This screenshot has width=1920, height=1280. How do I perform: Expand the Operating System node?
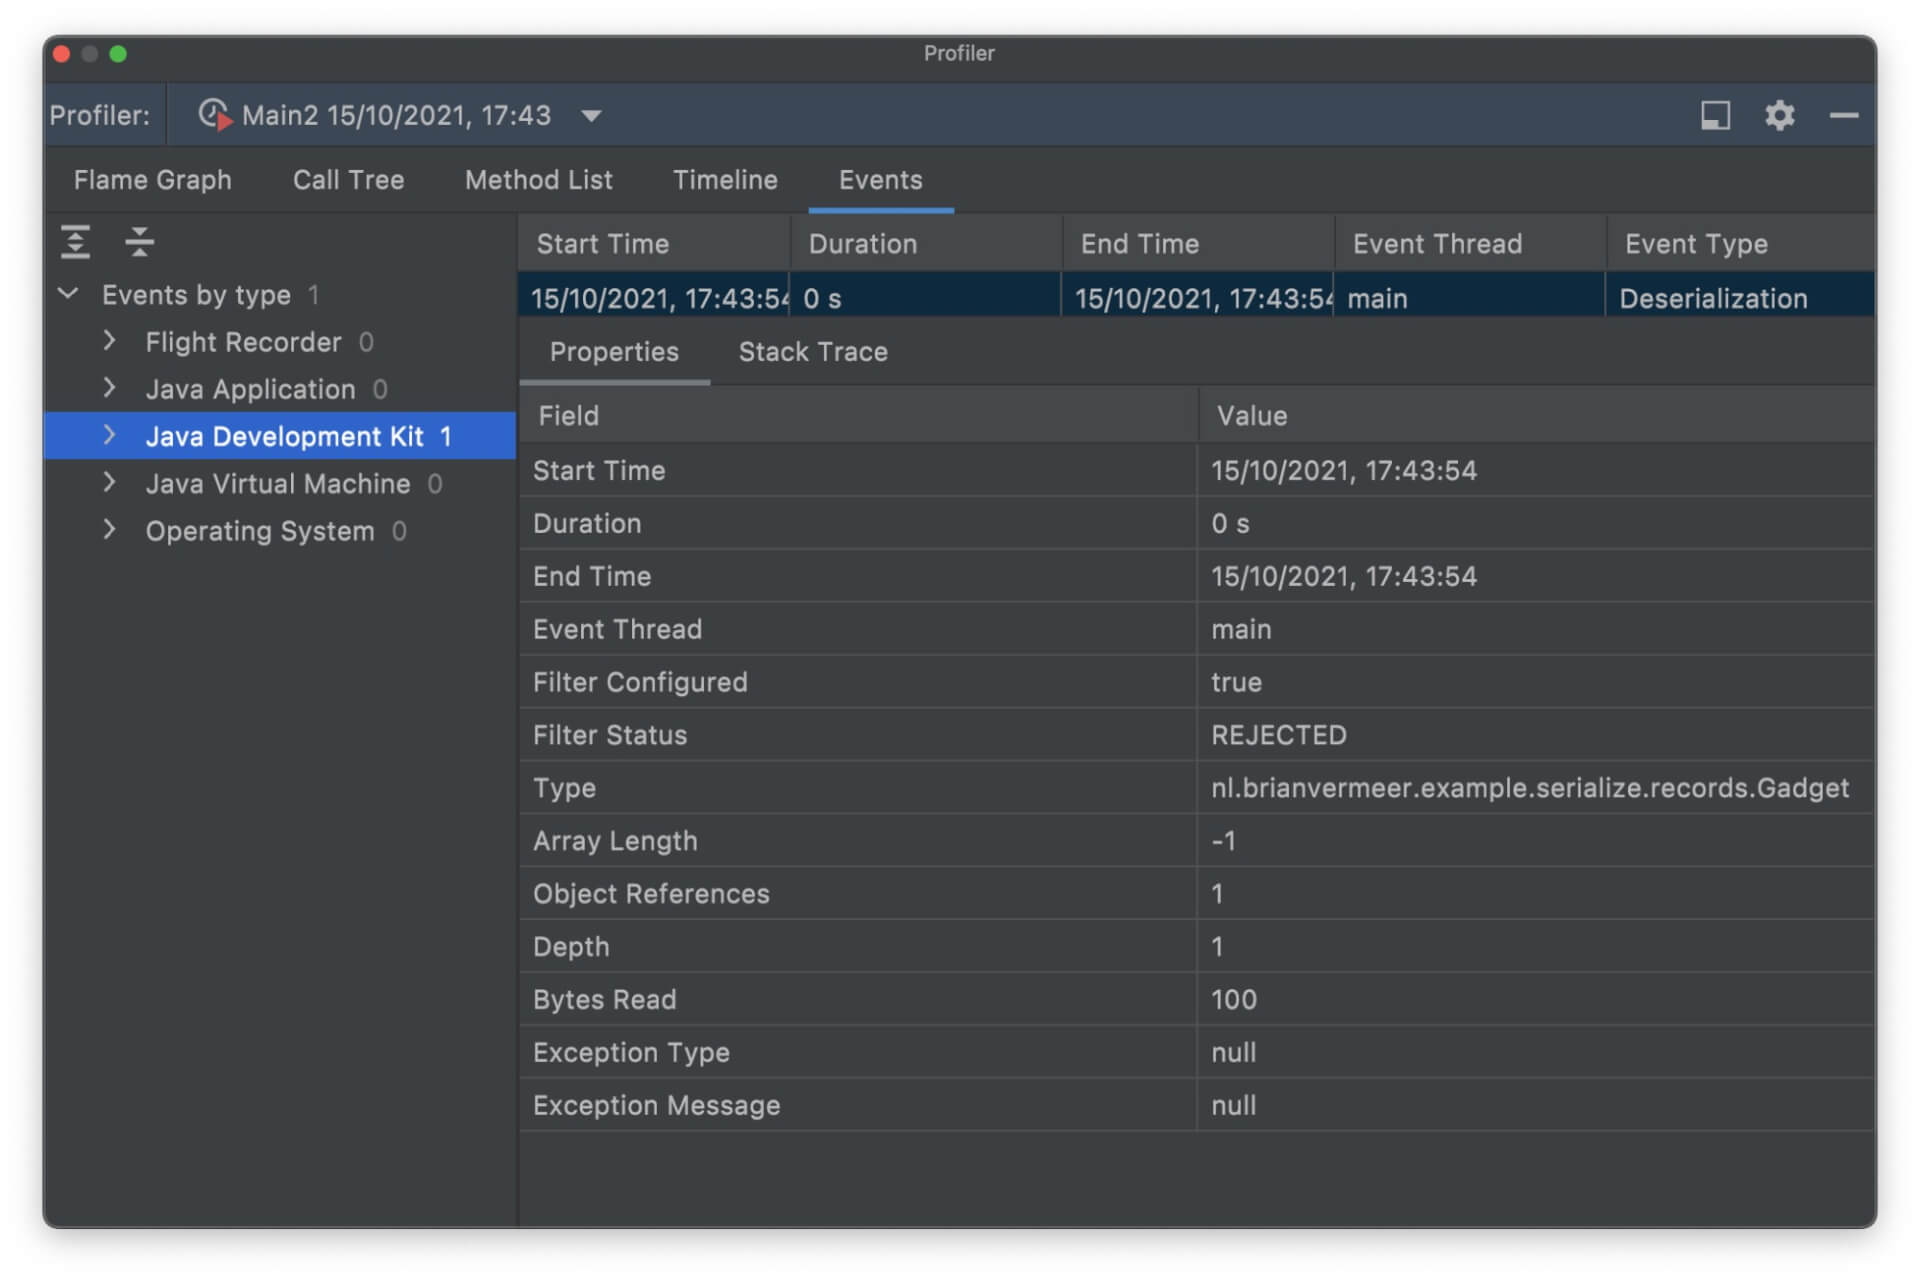click(109, 530)
